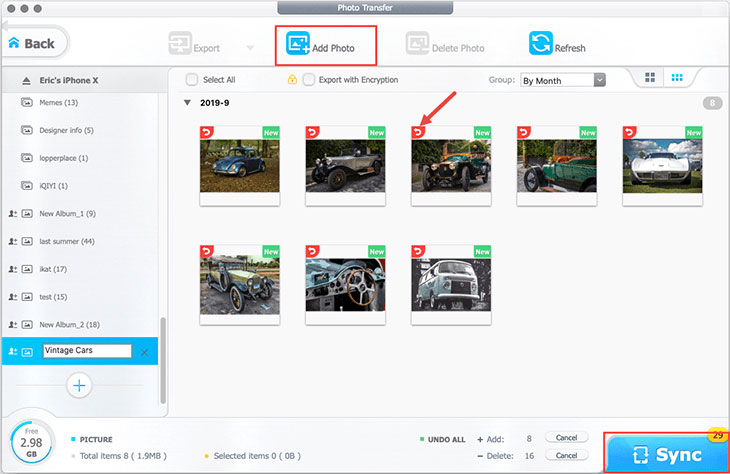Open the Group By Month dropdown
This screenshot has width=730, height=474.
[x=562, y=81]
